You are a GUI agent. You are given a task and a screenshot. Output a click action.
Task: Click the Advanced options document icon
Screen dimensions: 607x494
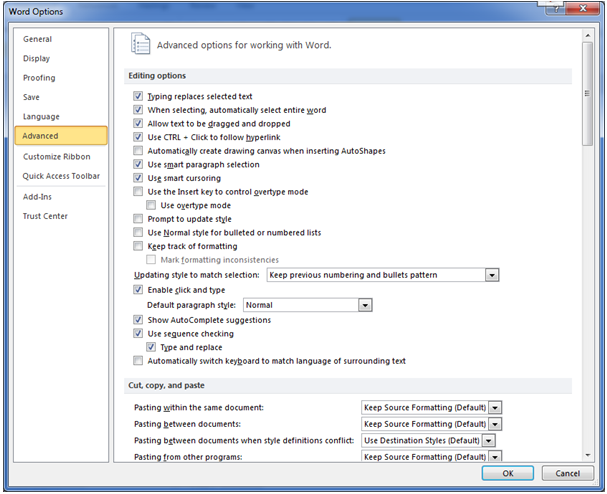140,44
